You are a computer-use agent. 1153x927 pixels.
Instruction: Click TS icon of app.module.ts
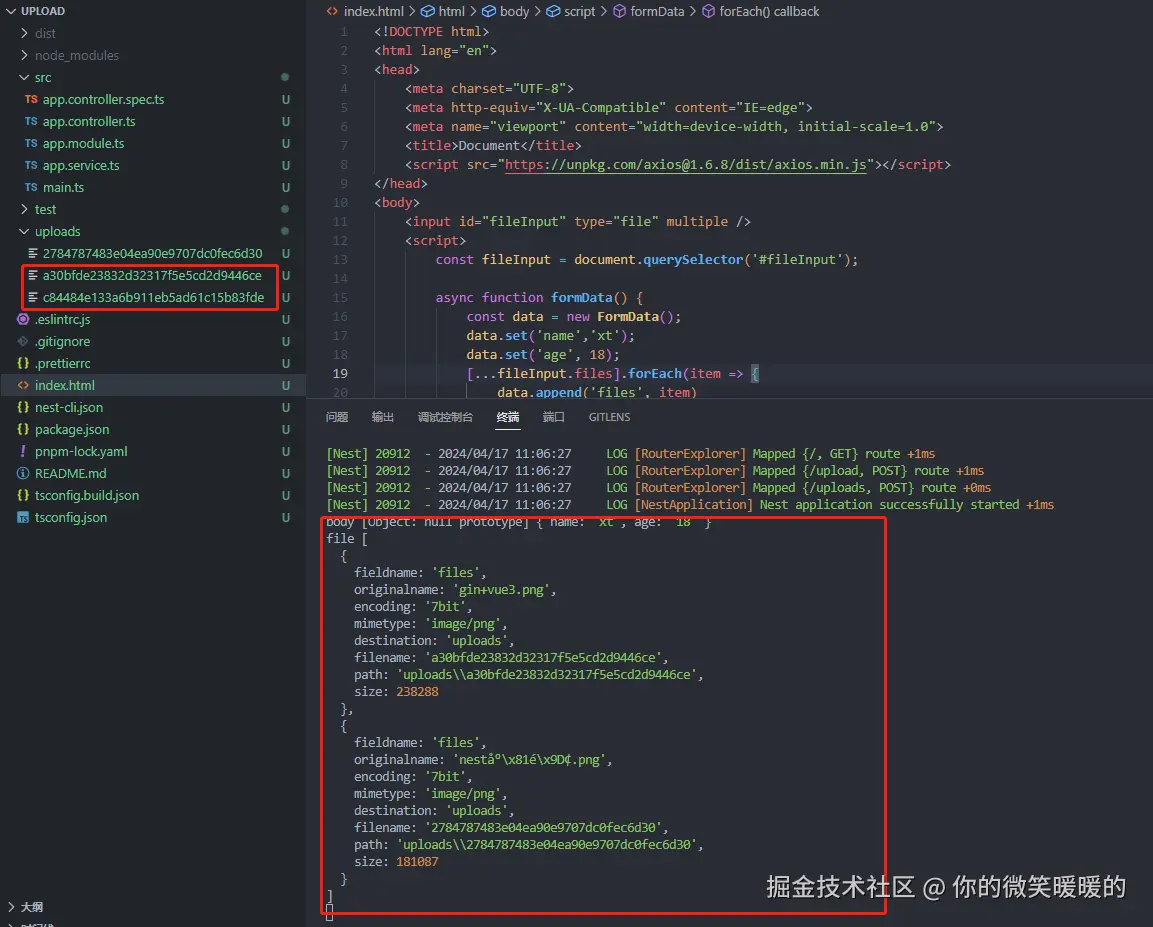click(31, 143)
